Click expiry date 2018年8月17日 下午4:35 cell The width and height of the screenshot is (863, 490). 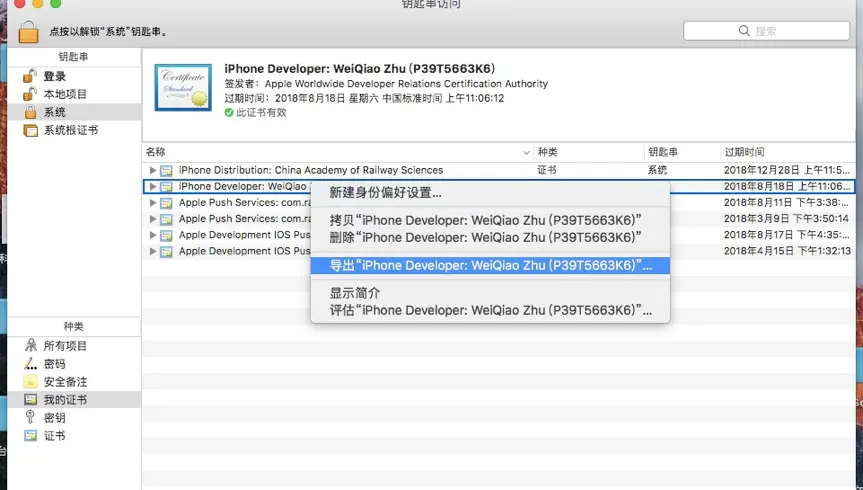click(786, 235)
